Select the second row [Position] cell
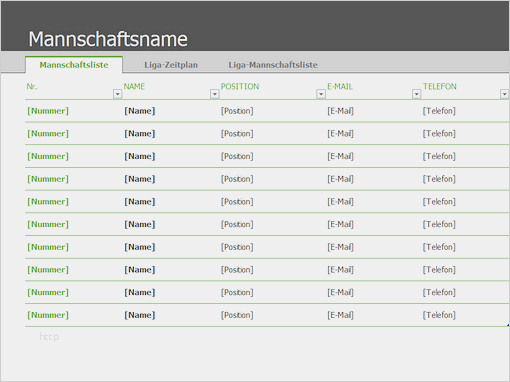This screenshot has height=382, width=510. (x=237, y=134)
